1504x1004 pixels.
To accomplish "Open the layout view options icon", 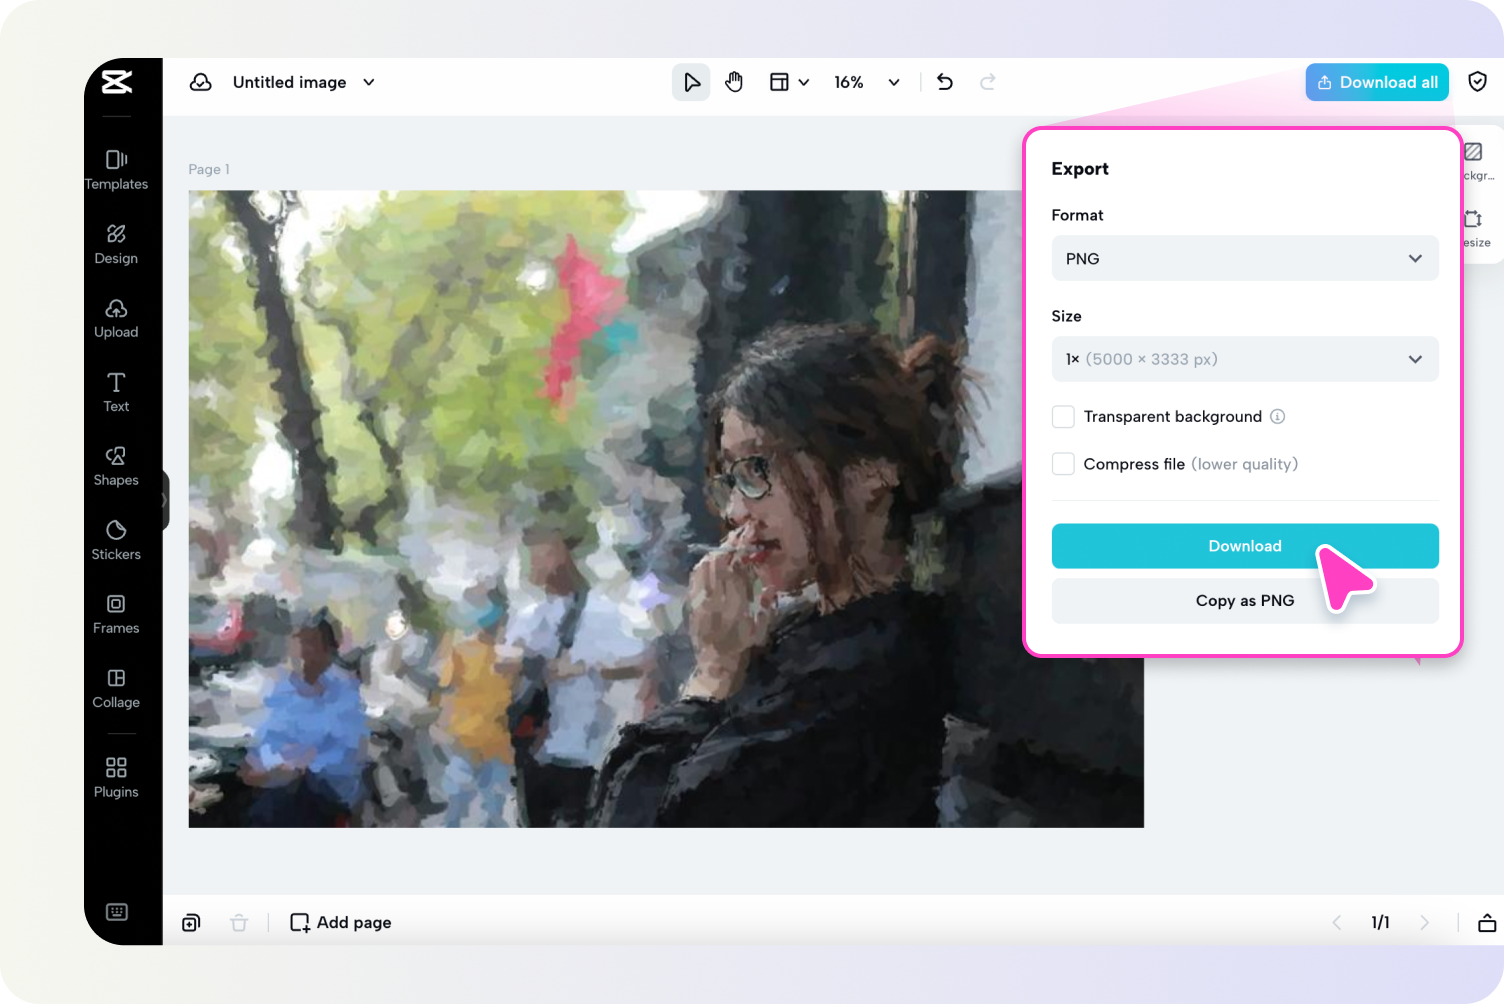I will click(779, 82).
